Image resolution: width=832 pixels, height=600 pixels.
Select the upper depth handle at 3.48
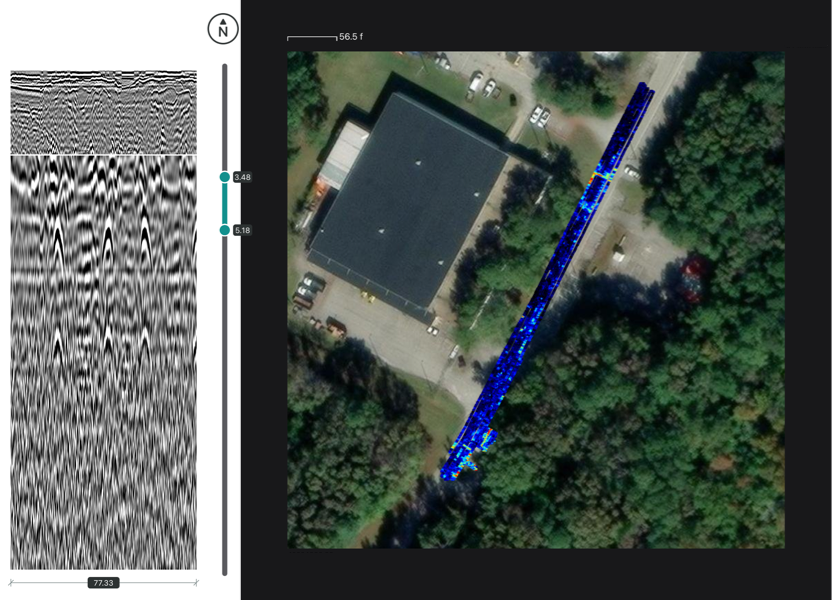click(225, 177)
